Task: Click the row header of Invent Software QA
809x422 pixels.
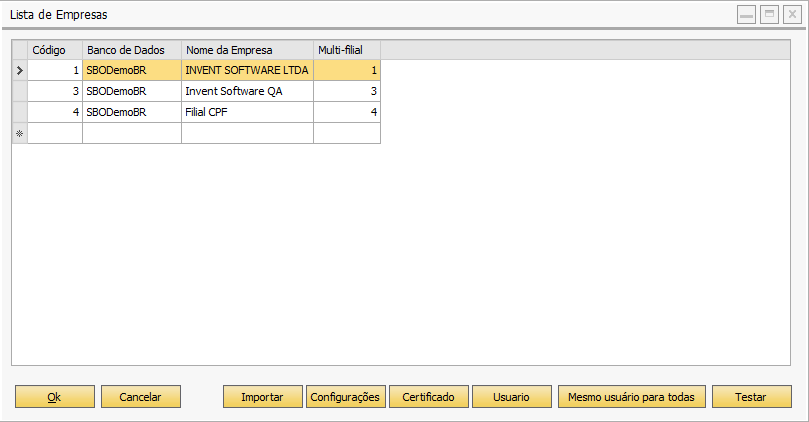Action: click(20, 91)
